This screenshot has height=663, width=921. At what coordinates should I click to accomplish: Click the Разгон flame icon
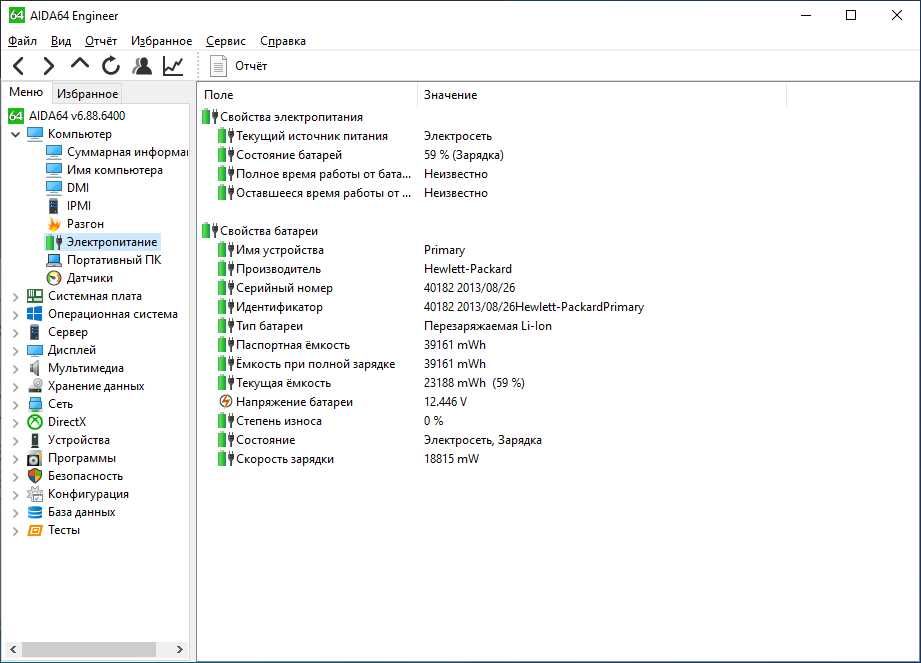coord(54,224)
